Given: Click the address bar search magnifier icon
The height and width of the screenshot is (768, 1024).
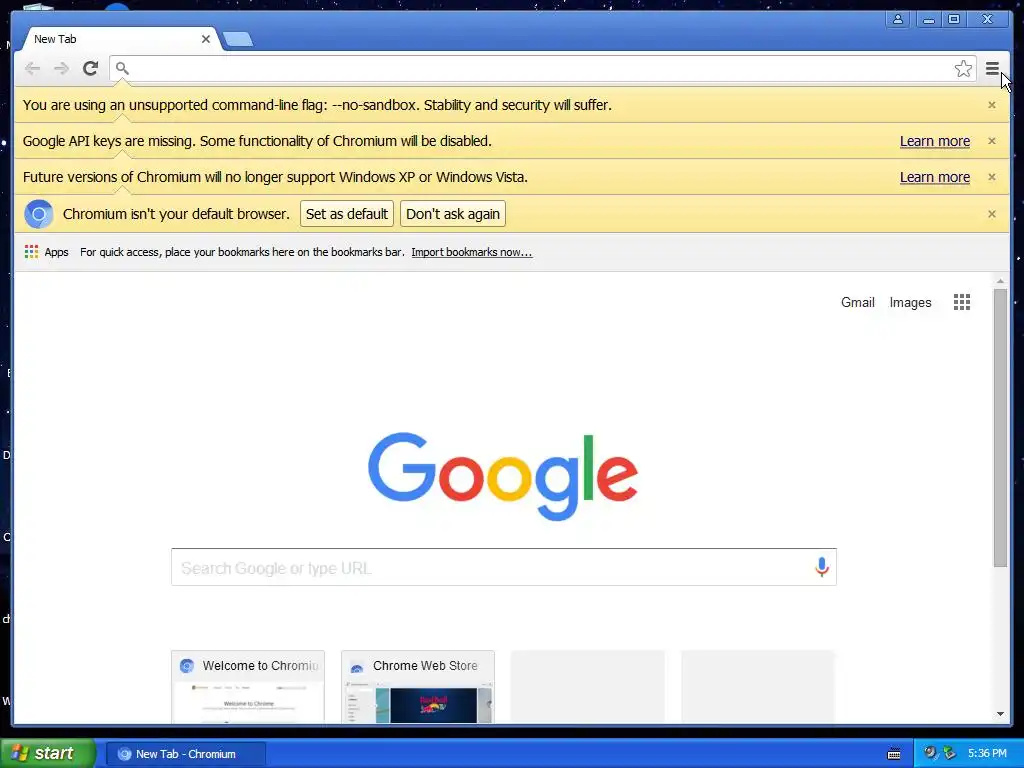Looking at the screenshot, I should click(x=122, y=68).
